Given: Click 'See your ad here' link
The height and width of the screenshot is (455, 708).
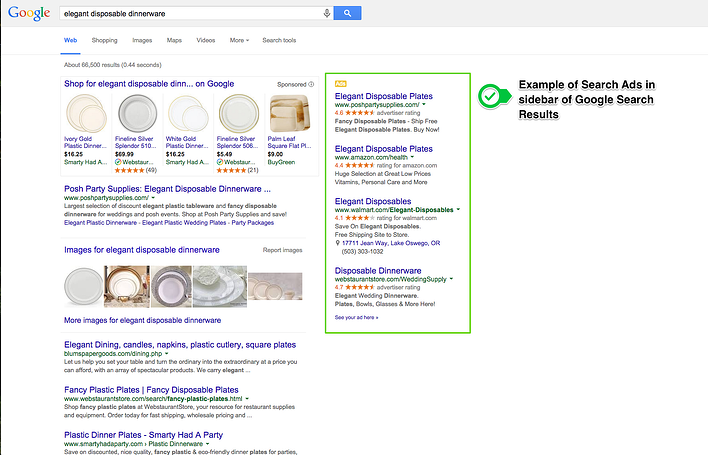Looking at the screenshot, I should [x=356, y=317].
